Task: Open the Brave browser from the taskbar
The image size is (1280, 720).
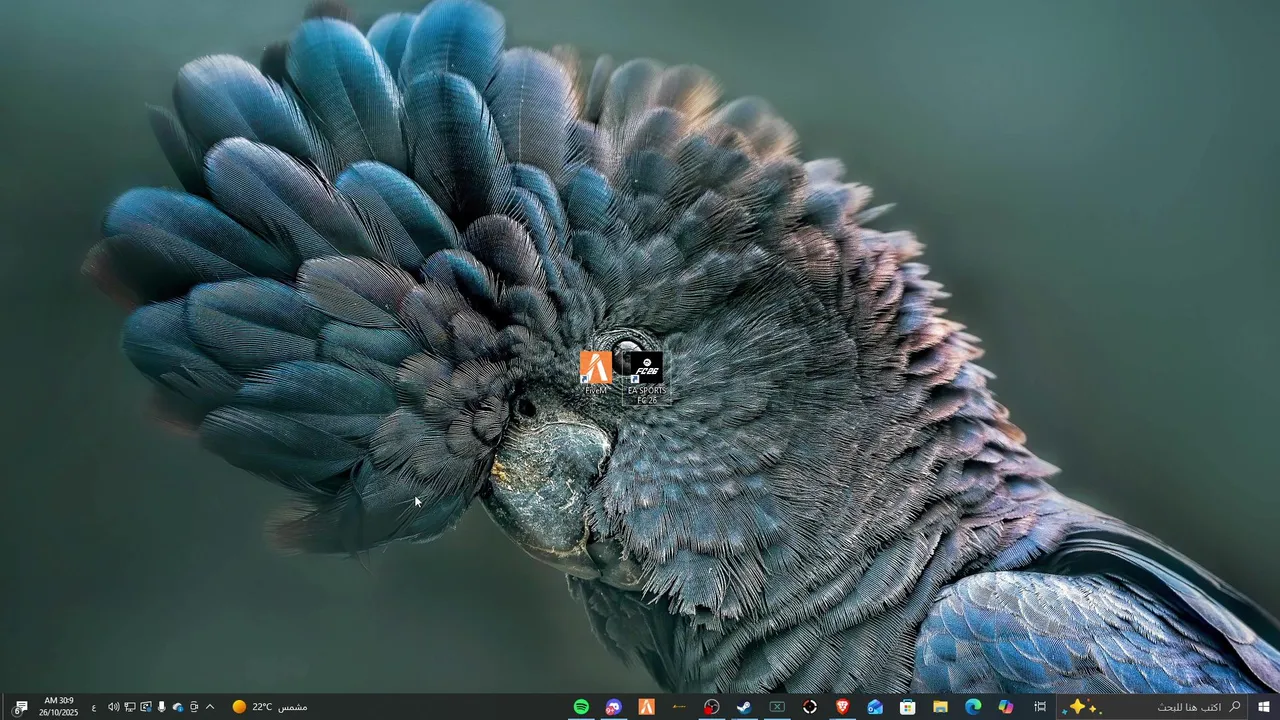Action: (842, 707)
